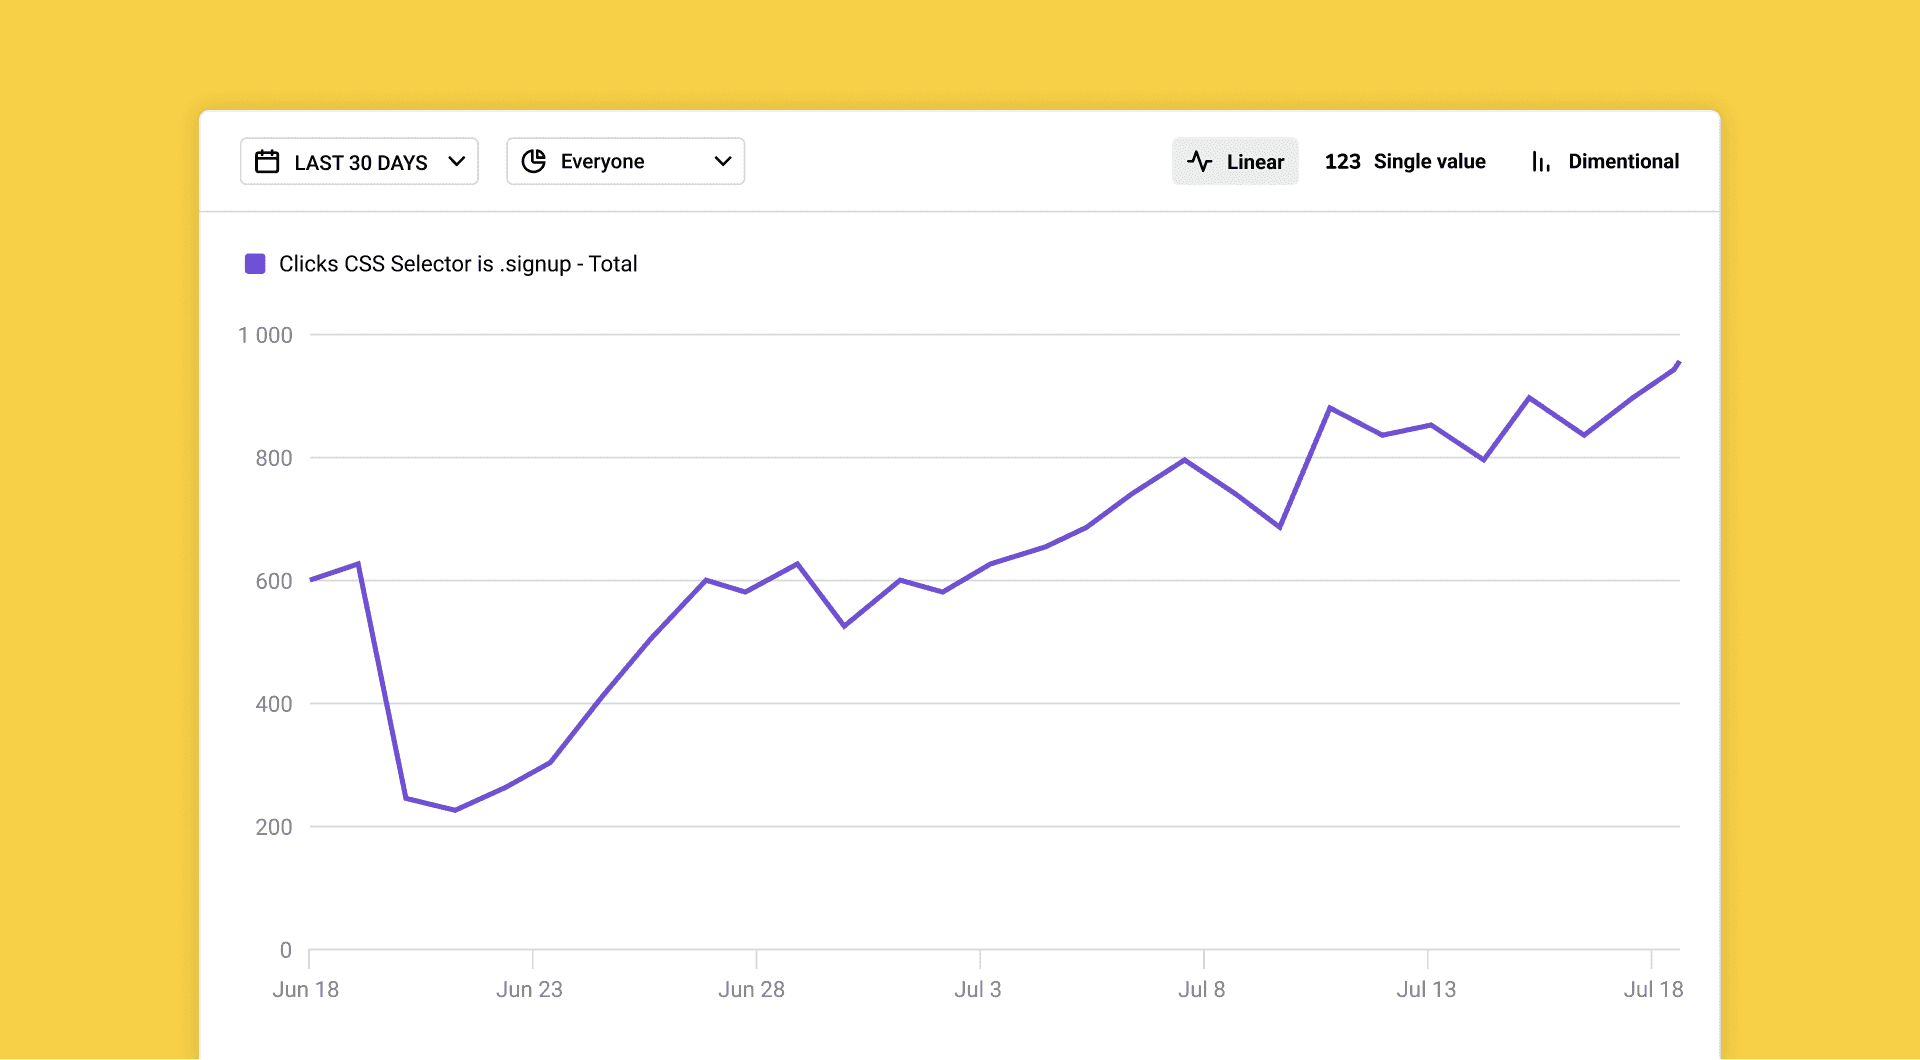
Task: Click the Jul 8 x-axis label
Action: (x=1201, y=990)
